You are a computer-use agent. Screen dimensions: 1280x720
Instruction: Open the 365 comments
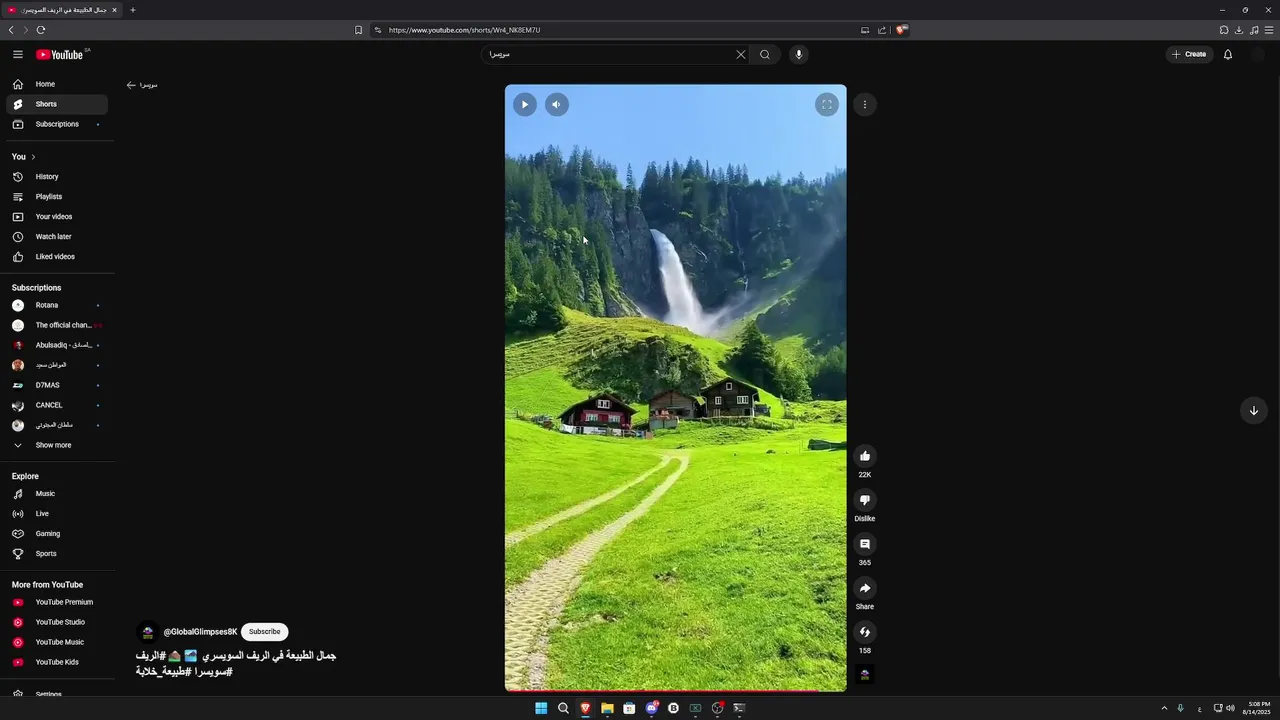[x=865, y=544]
